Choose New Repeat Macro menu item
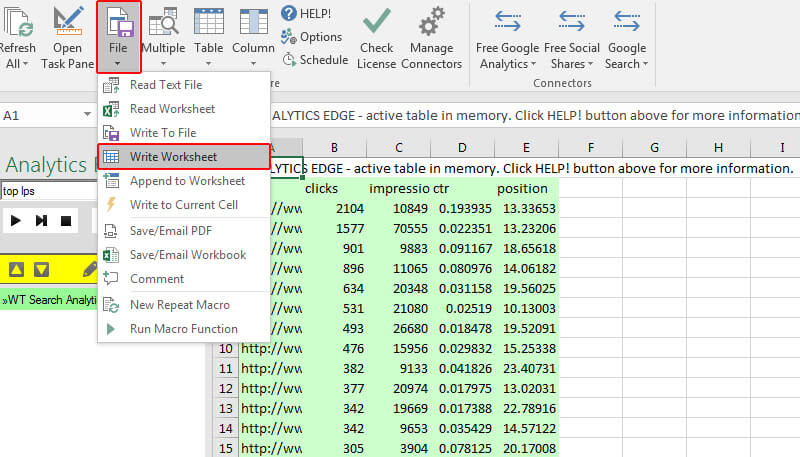This screenshot has width=800, height=457. point(184,304)
